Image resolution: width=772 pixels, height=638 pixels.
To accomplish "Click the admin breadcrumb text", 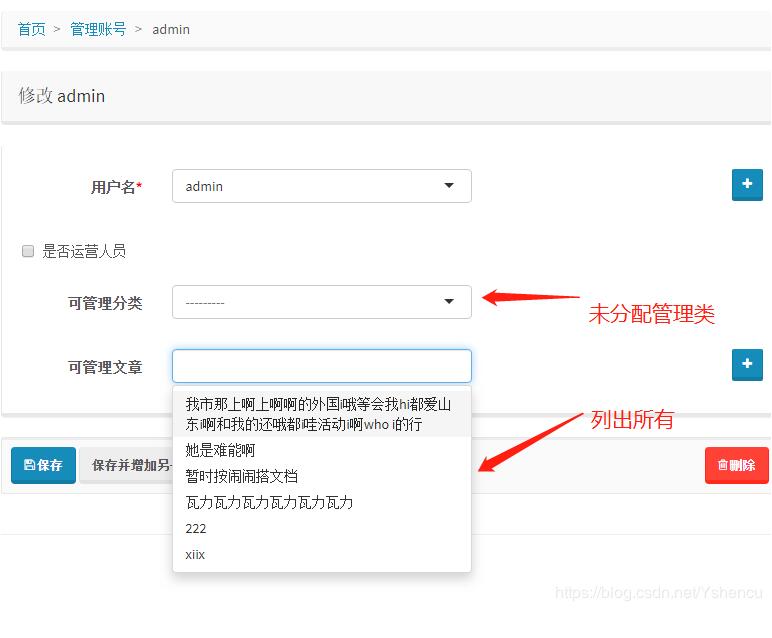I will tap(171, 30).
